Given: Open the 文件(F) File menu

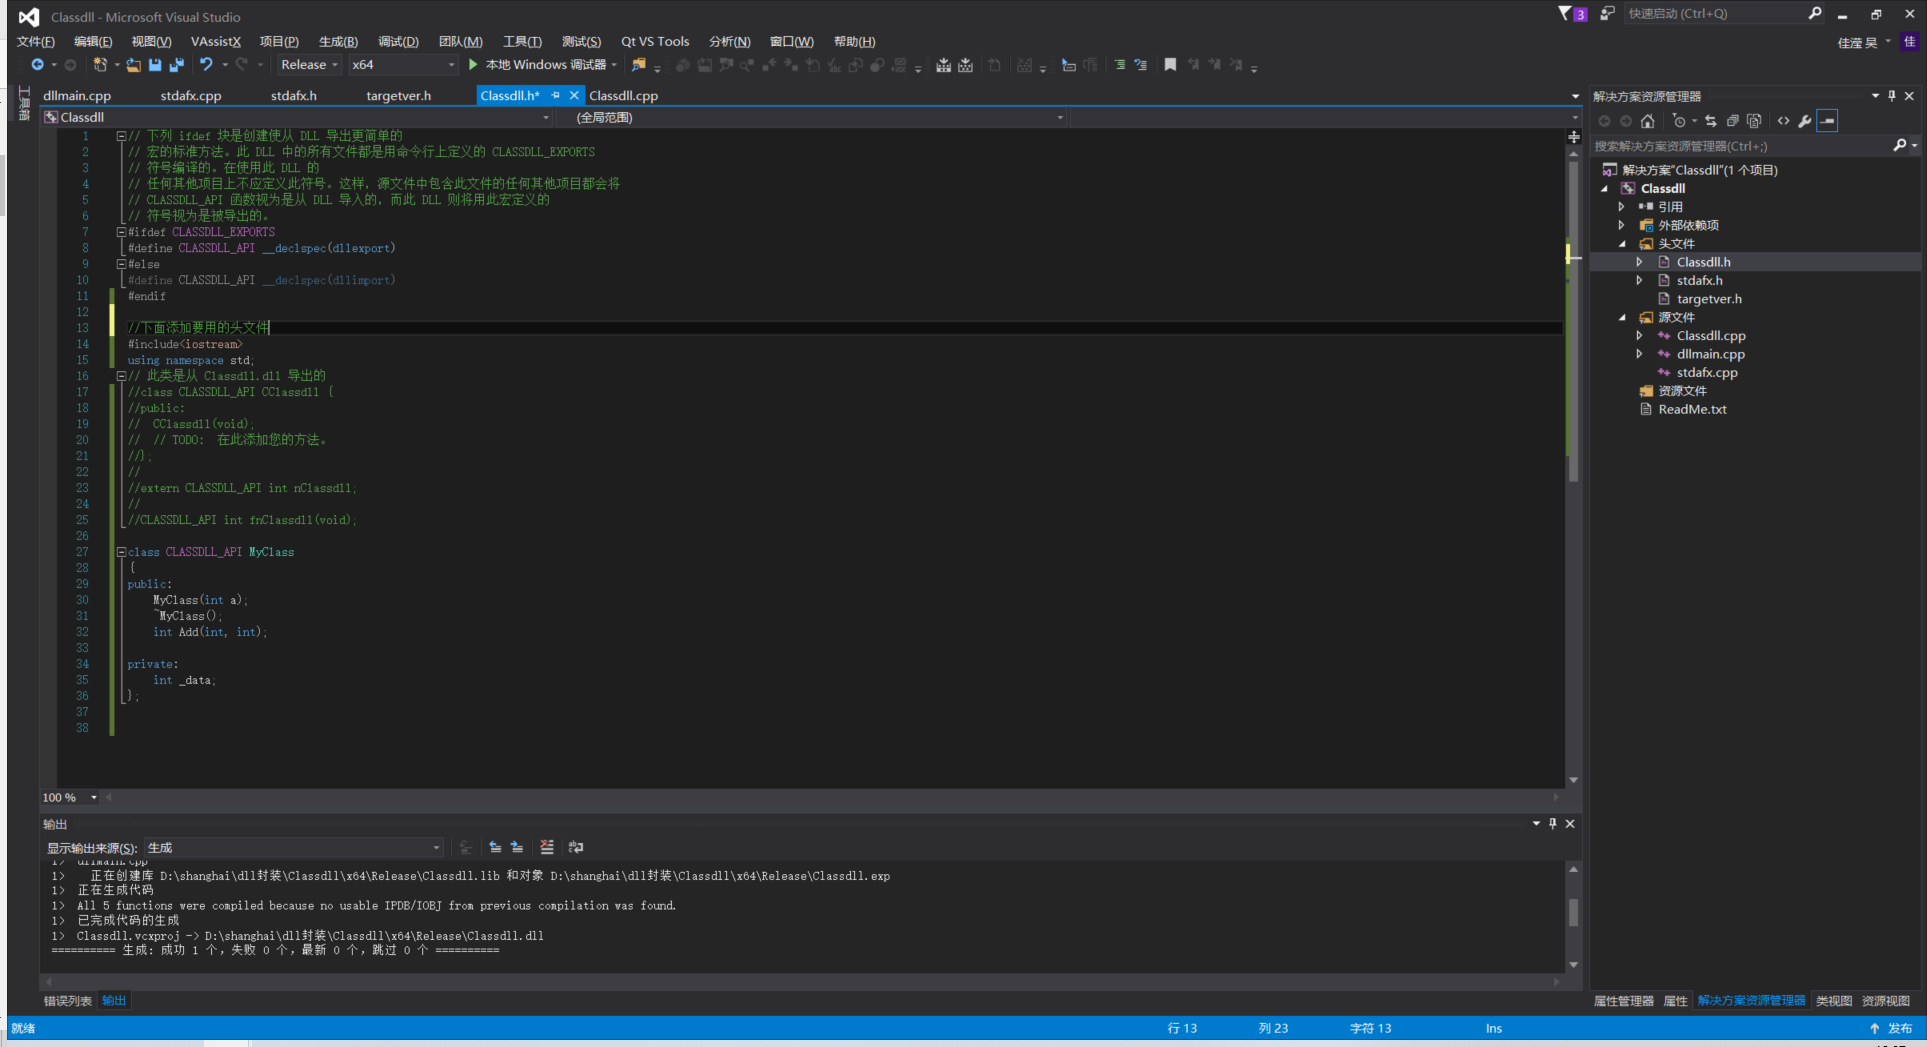Looking at the screenshot, I should (x=36, y=42).
